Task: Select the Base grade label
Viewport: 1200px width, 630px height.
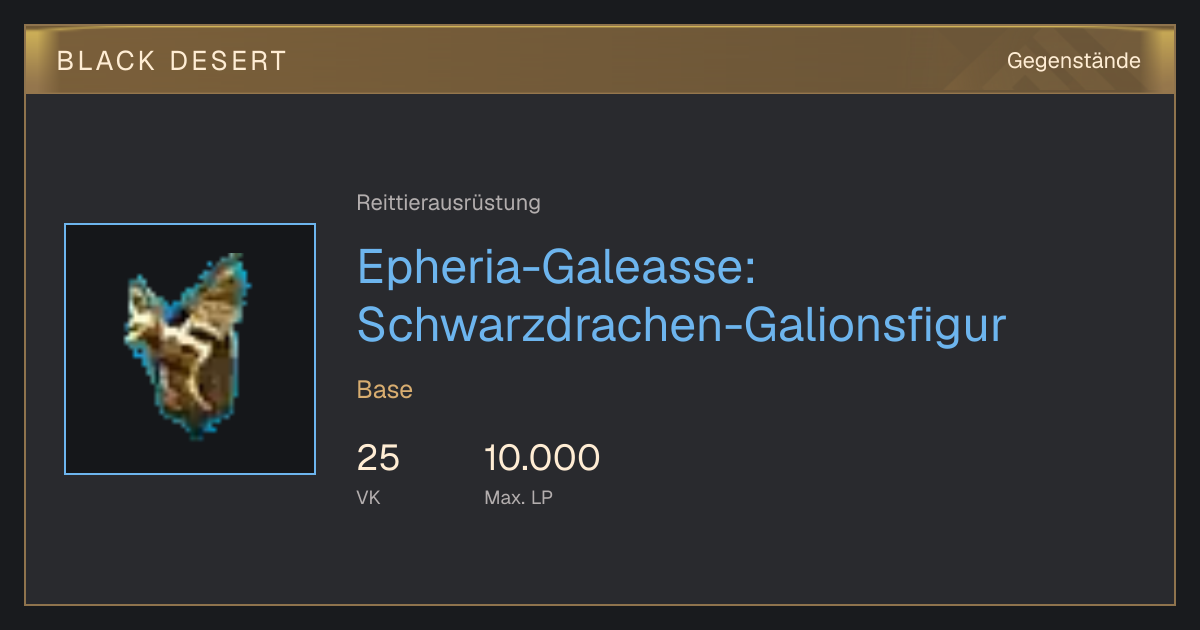Action: coord(385,390)
